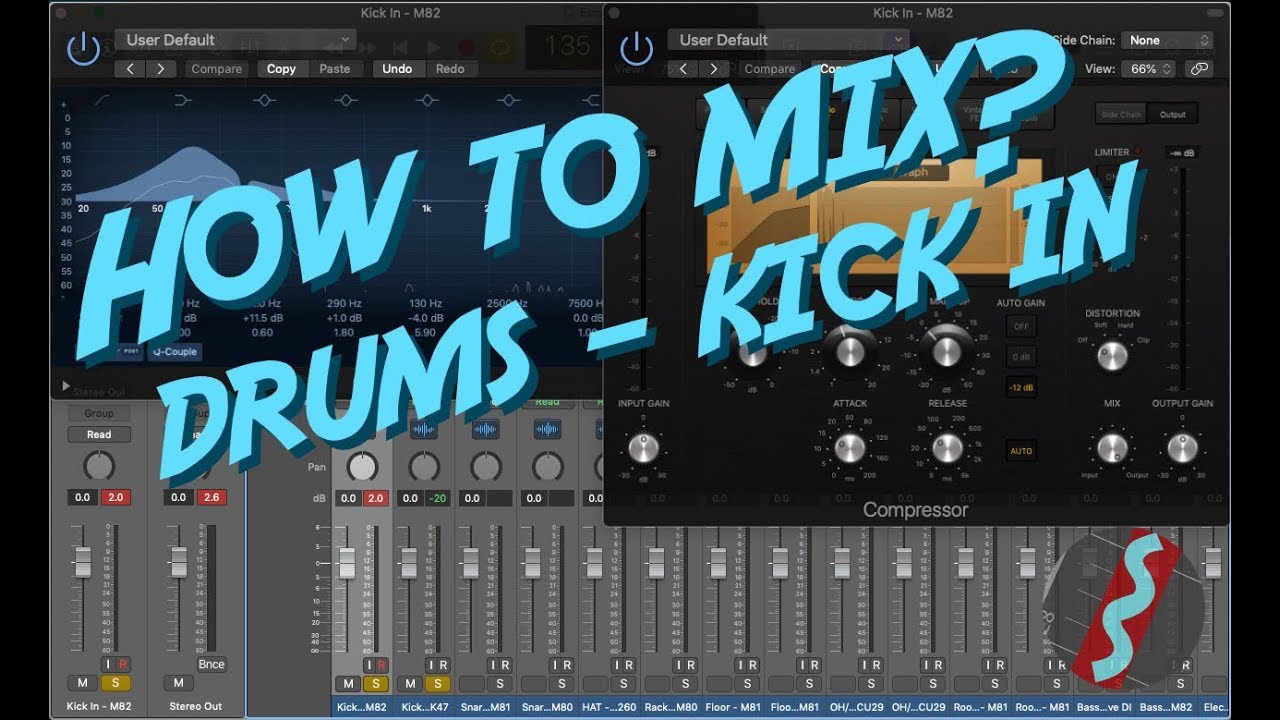1280x720 pixels.
Task: Click the Release knob in Compressor
Action: [x=947, y=447]
